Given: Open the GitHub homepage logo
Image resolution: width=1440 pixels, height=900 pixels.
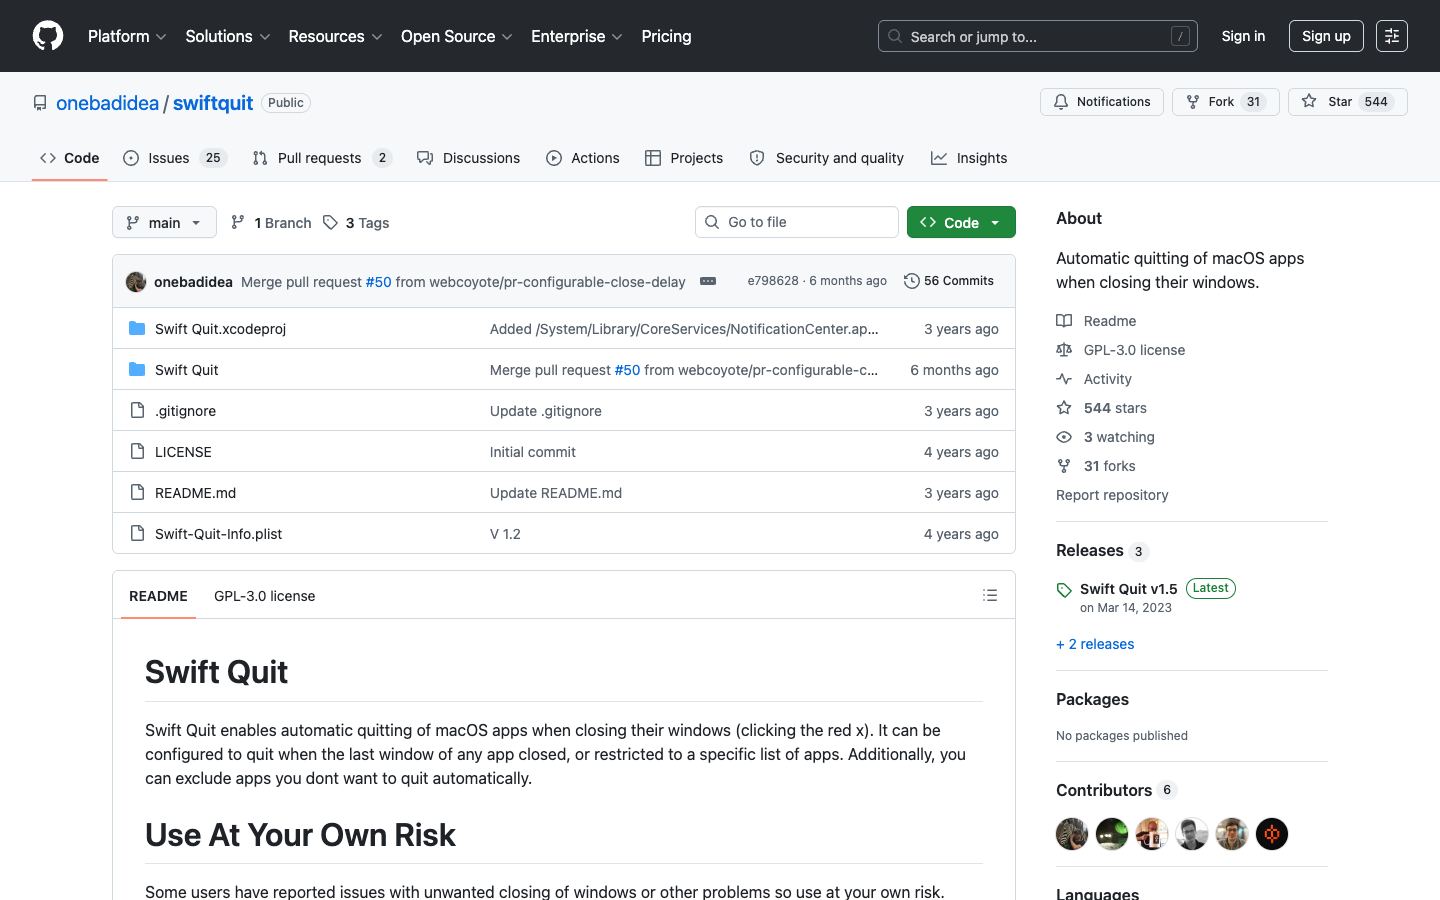Looking at the screenshot, I should click(x=48, y=36).
